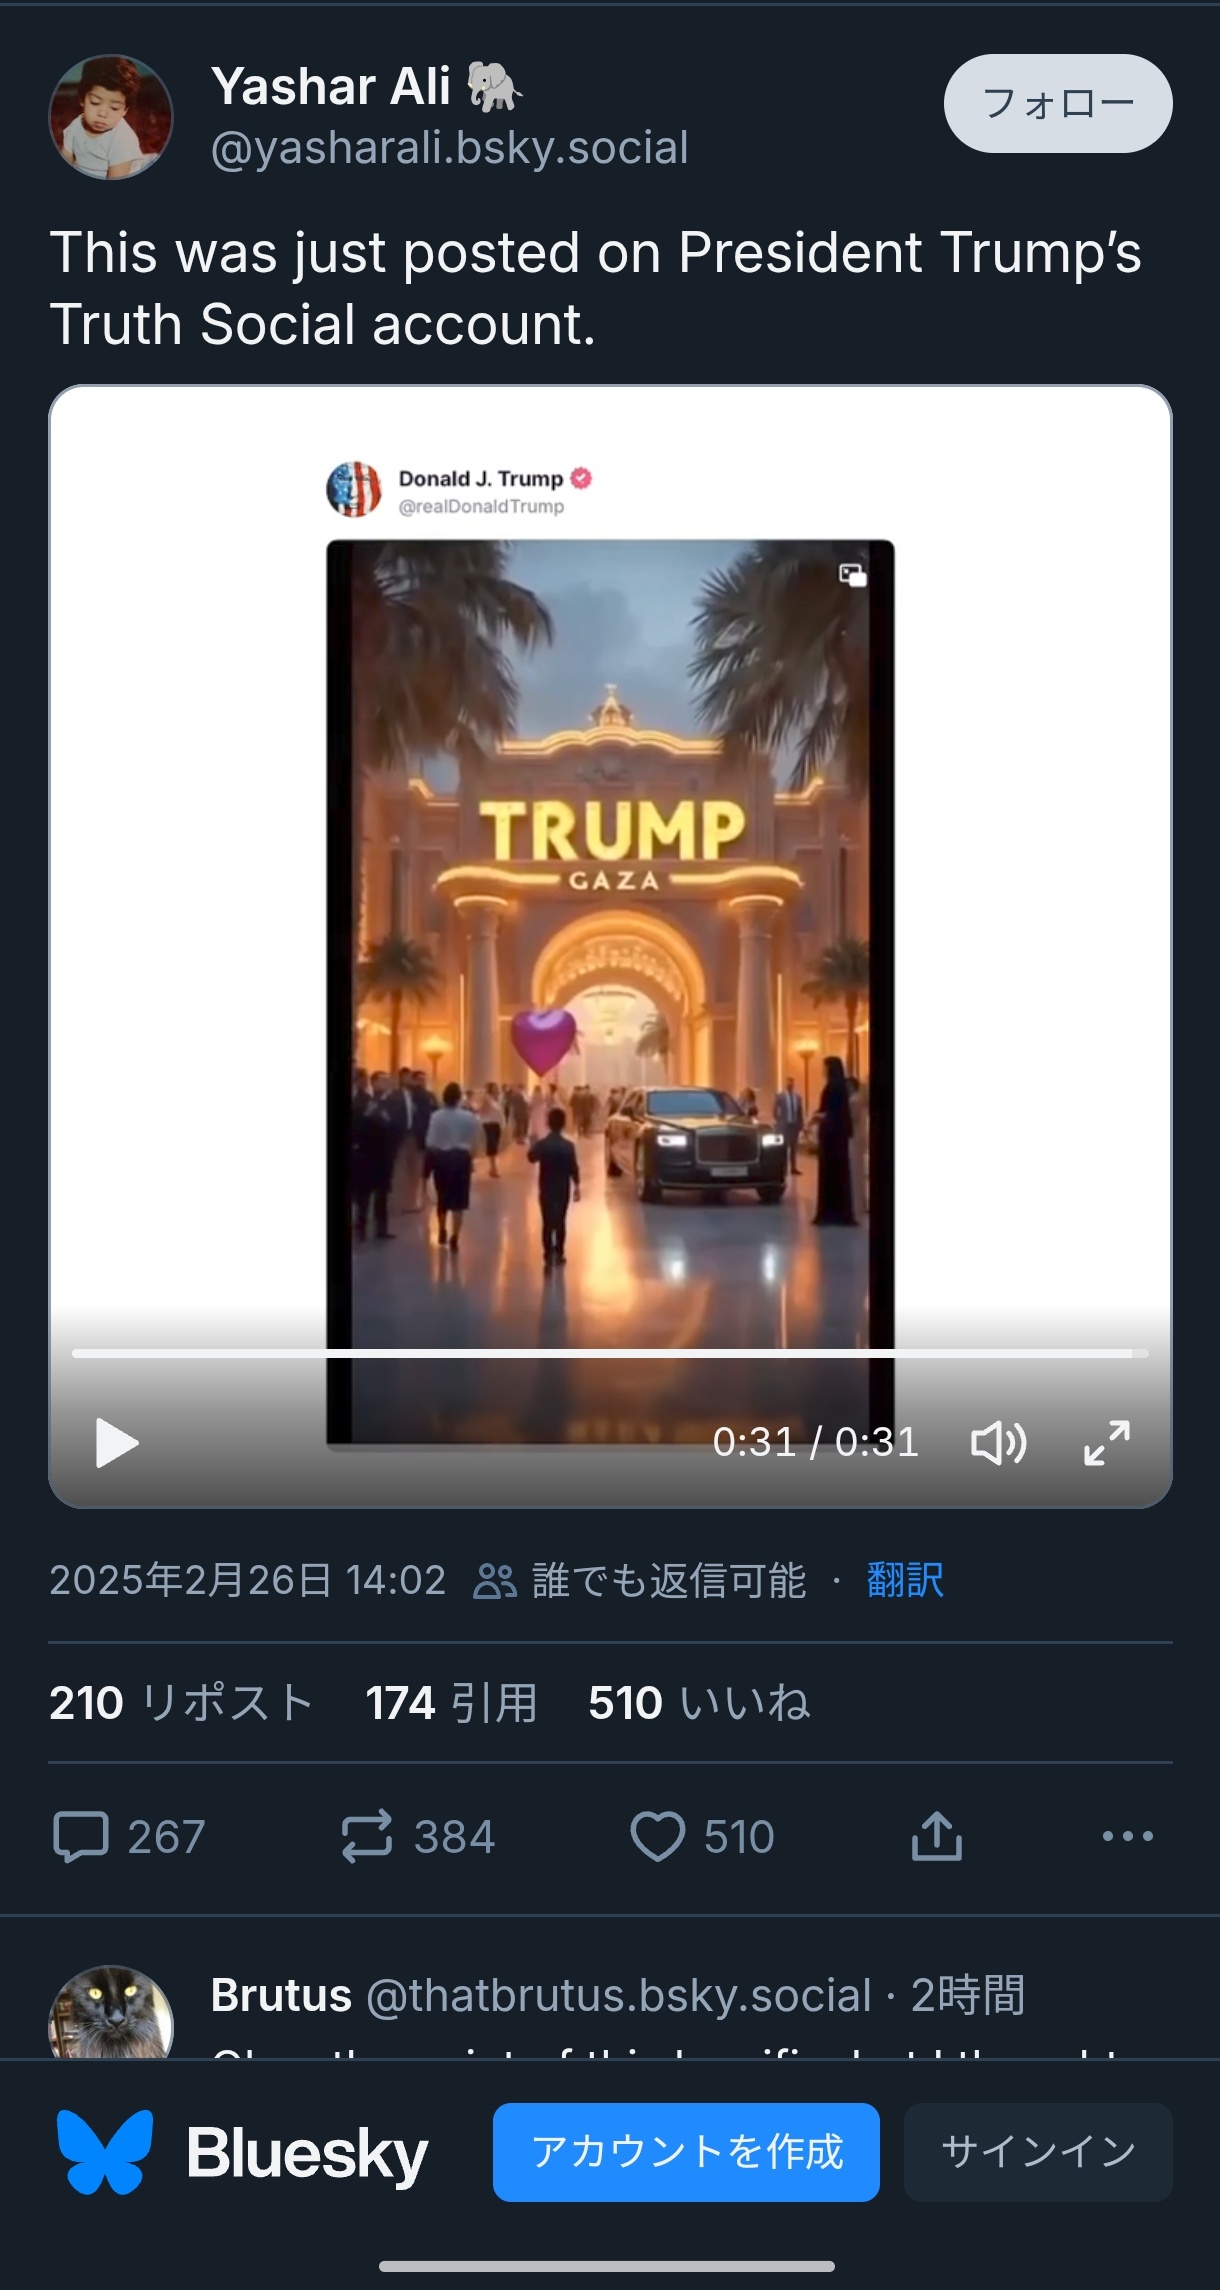1220x2290 pixels.
Task: View the 510 いいね likes list
Action: (699, 1702)
